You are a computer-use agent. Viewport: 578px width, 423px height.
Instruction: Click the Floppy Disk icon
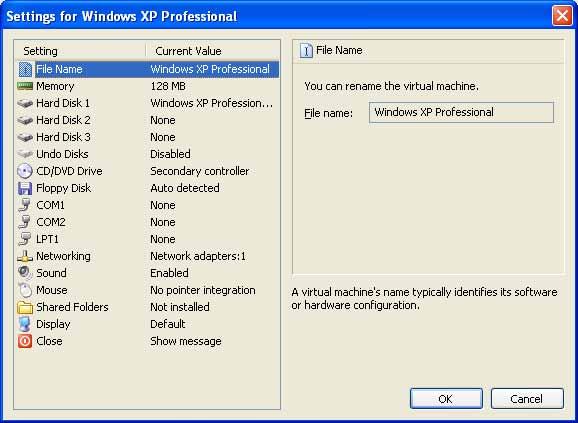pyautogui.click(x=25, y=188)
